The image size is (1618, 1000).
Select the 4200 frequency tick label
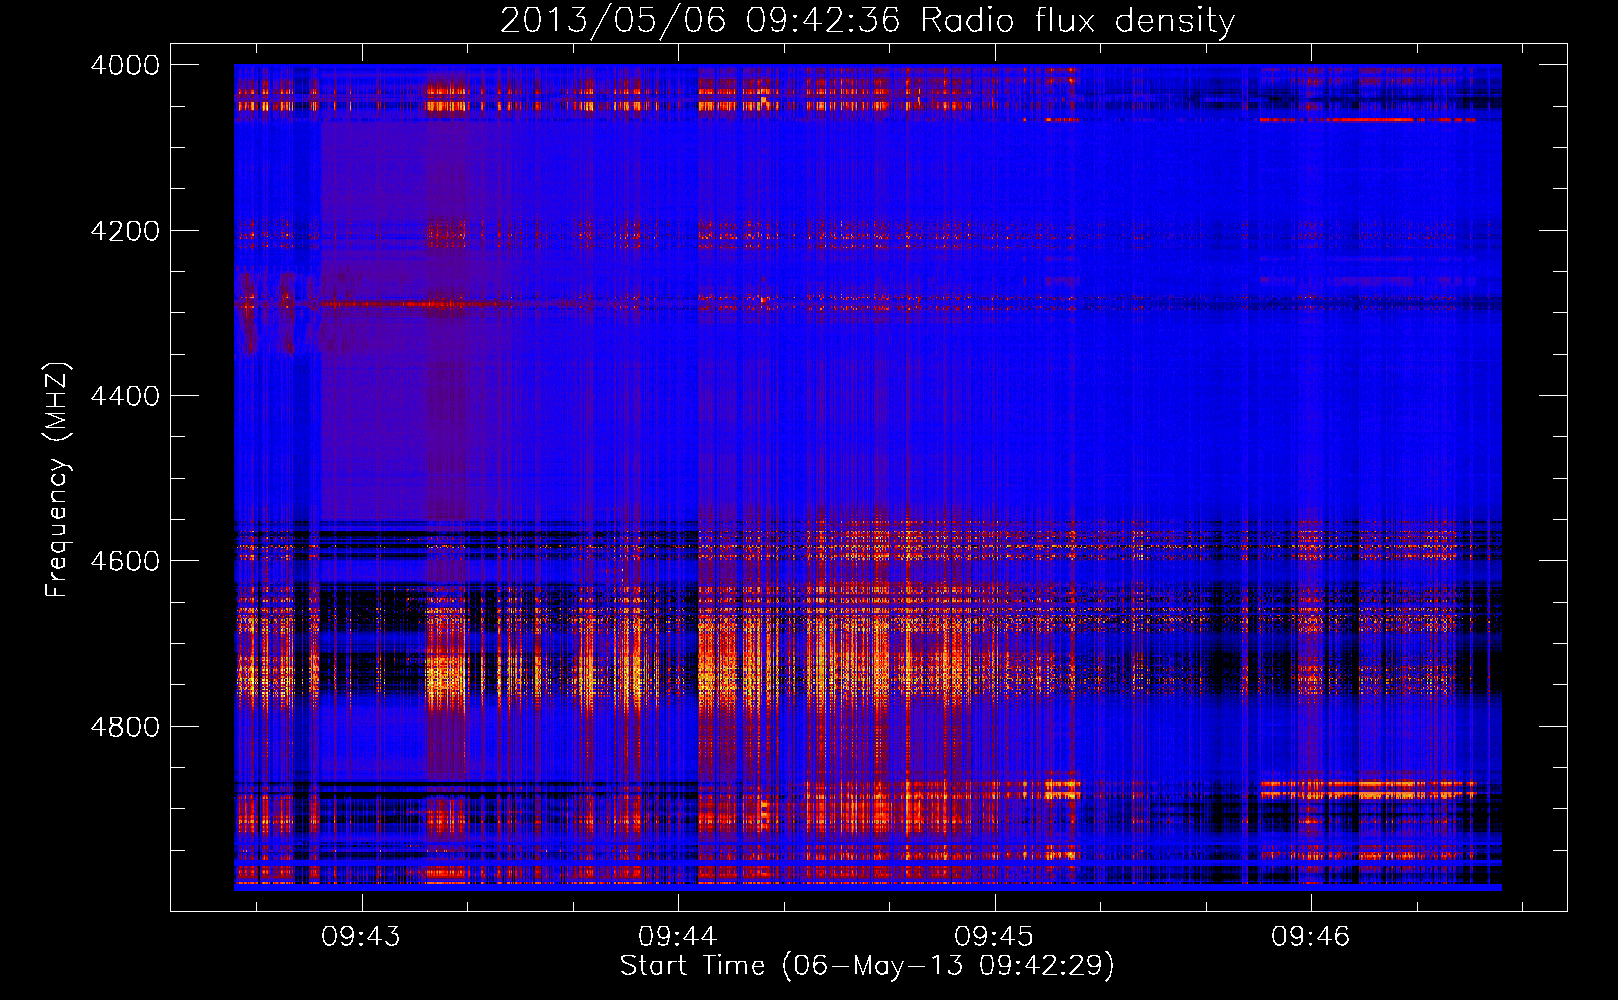coord(125,231)
